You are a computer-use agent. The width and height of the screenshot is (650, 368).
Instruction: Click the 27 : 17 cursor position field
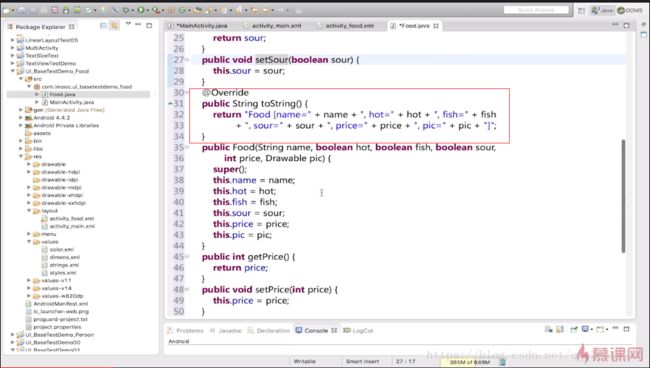click(x=405, y=361)
